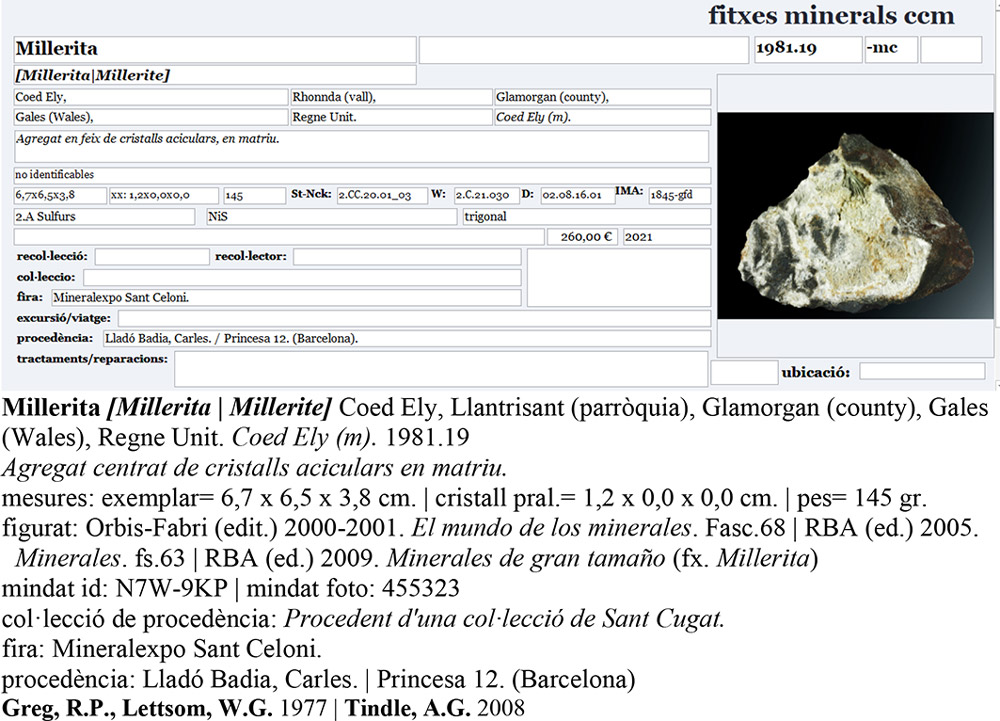Click the description field Agregat en feix
Image resolution: width=1000 pixels, height=721 pixels.
pyautogui.click(x=361, y=147)
